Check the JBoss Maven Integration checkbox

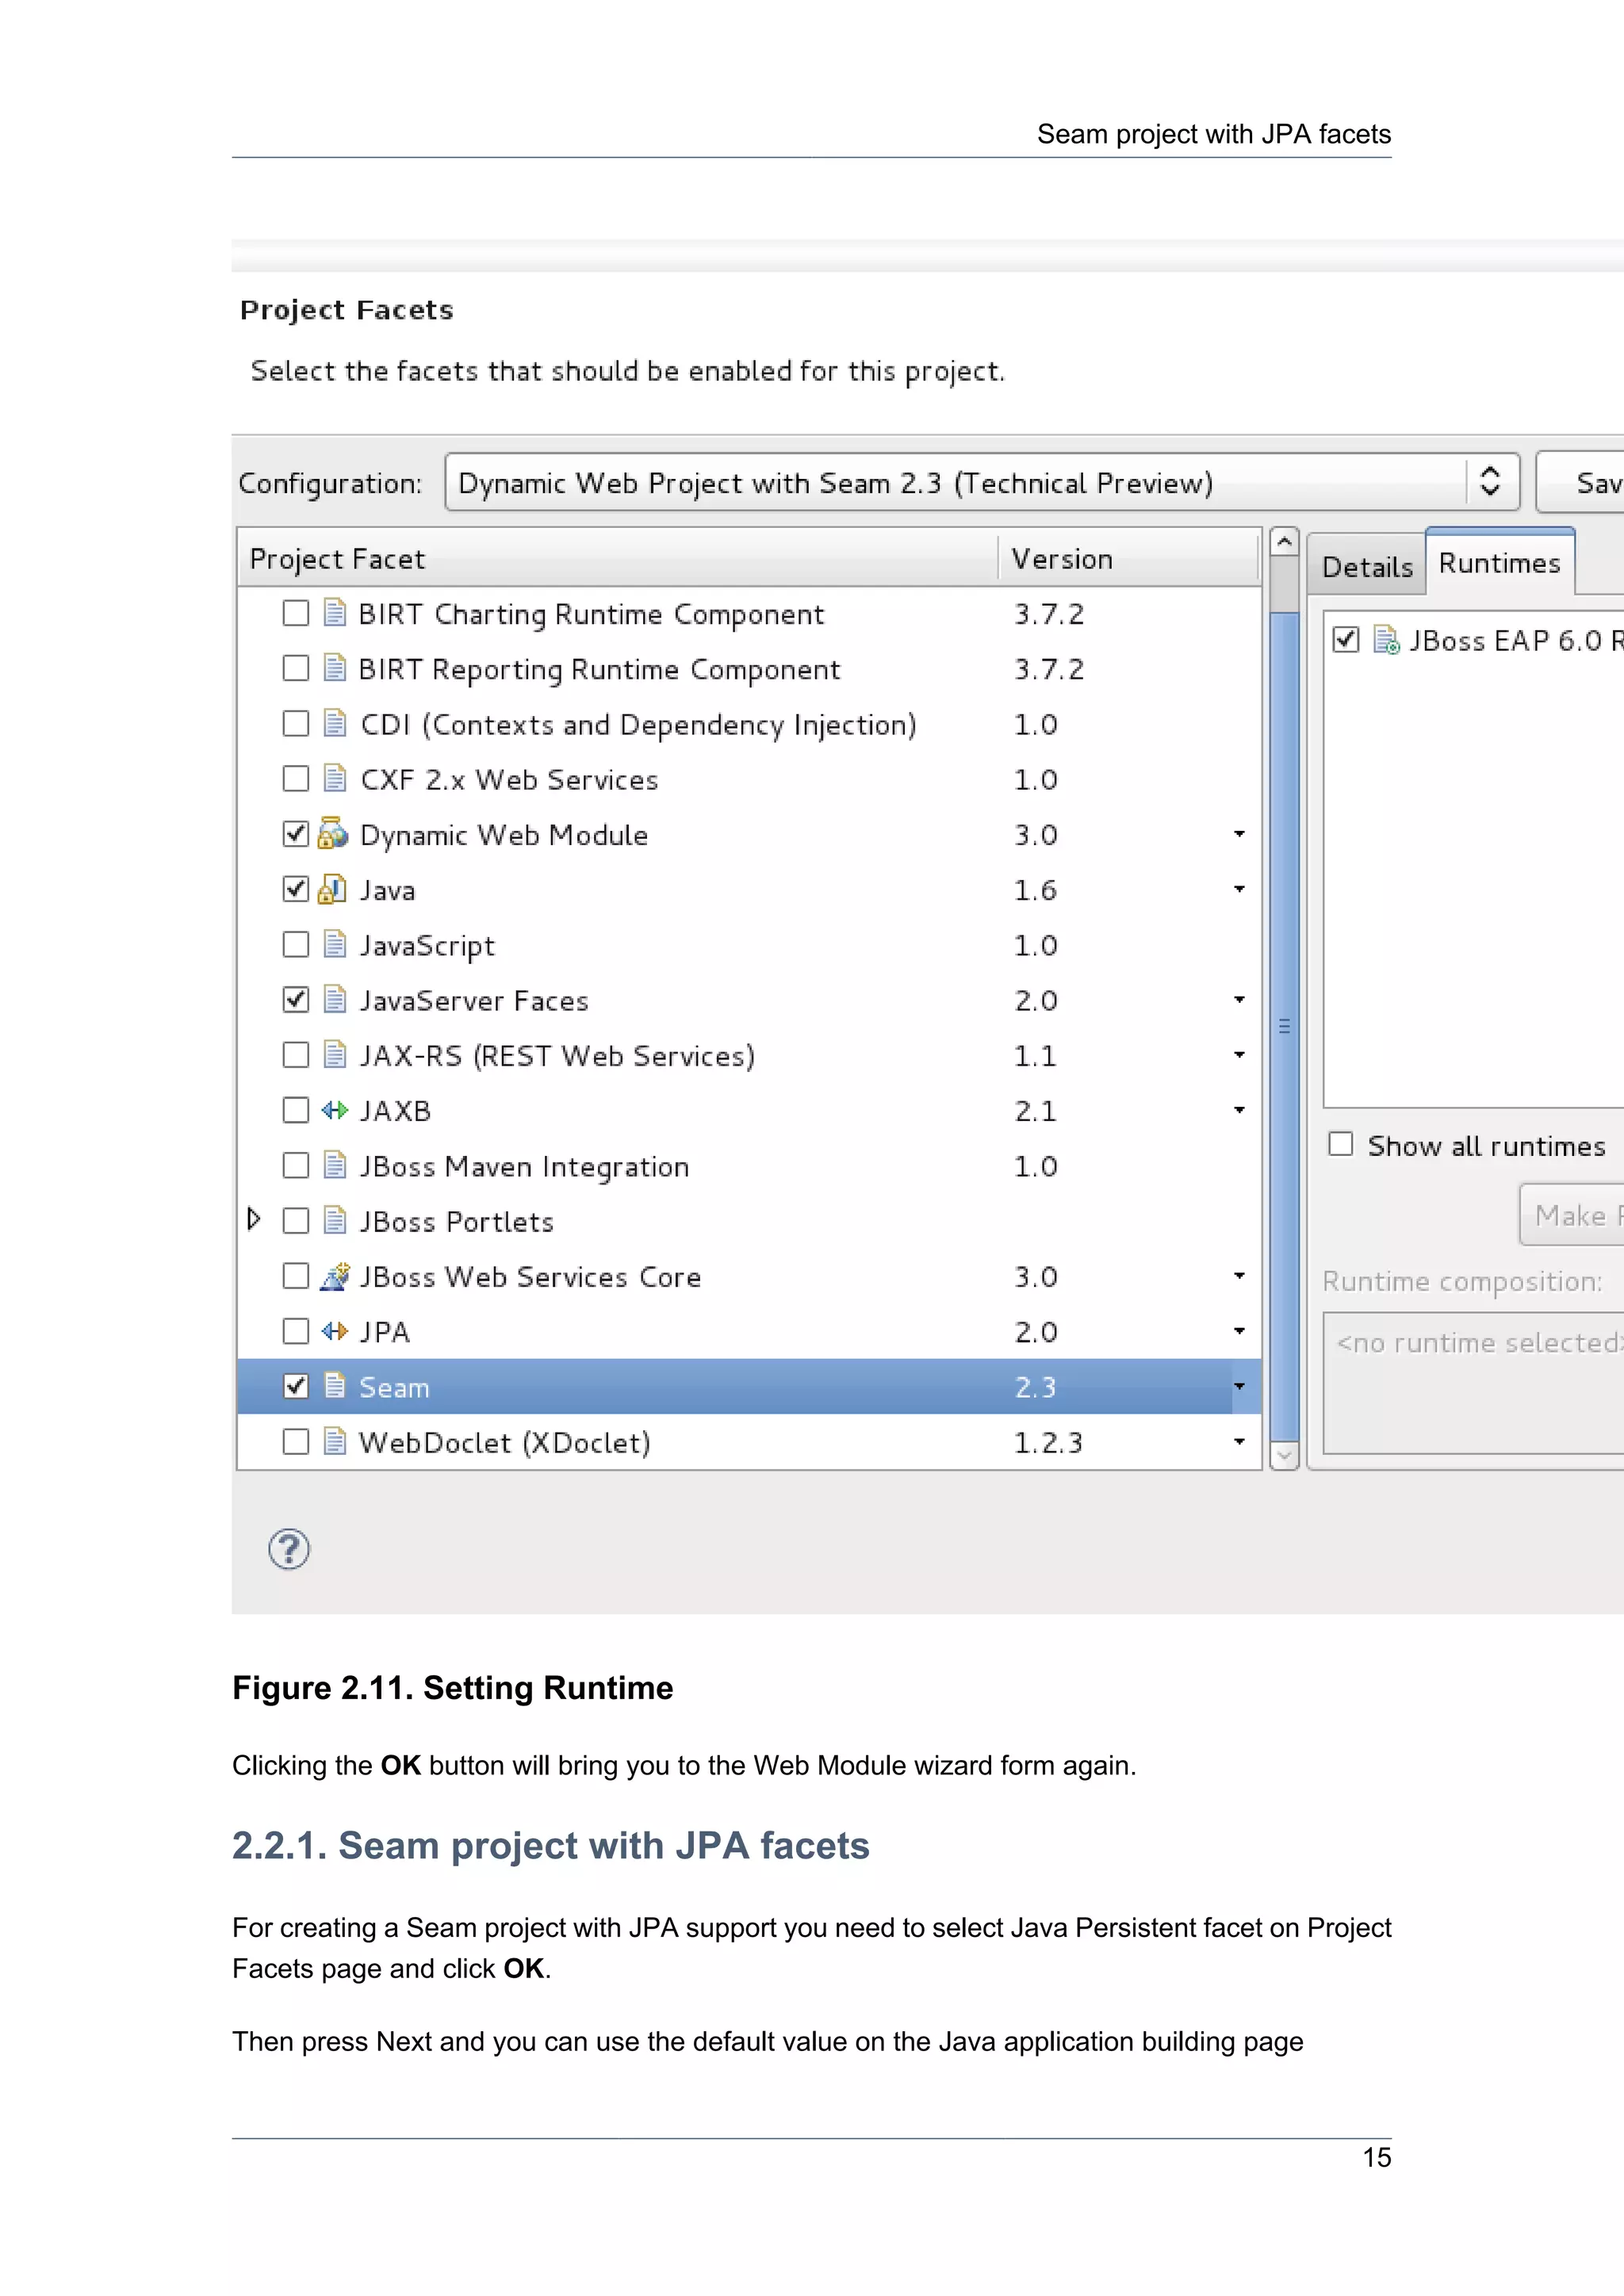click(296, 1165)
